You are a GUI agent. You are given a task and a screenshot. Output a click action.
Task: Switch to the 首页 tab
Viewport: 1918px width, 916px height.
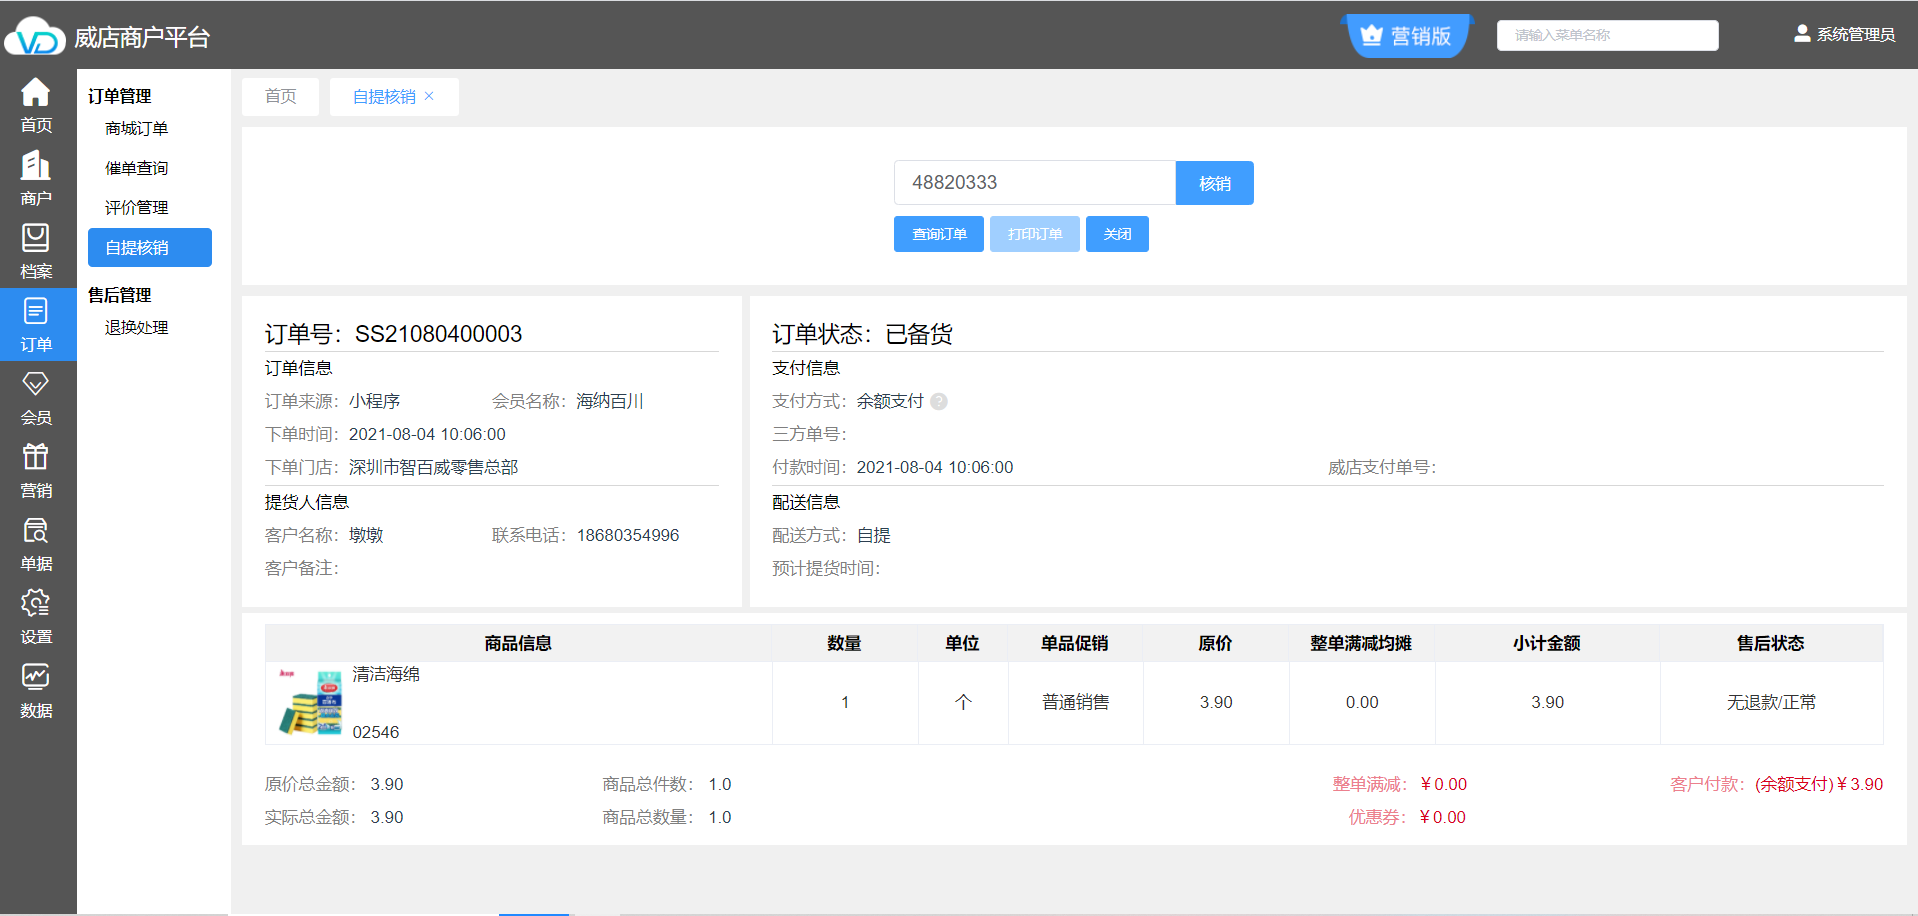280,97
